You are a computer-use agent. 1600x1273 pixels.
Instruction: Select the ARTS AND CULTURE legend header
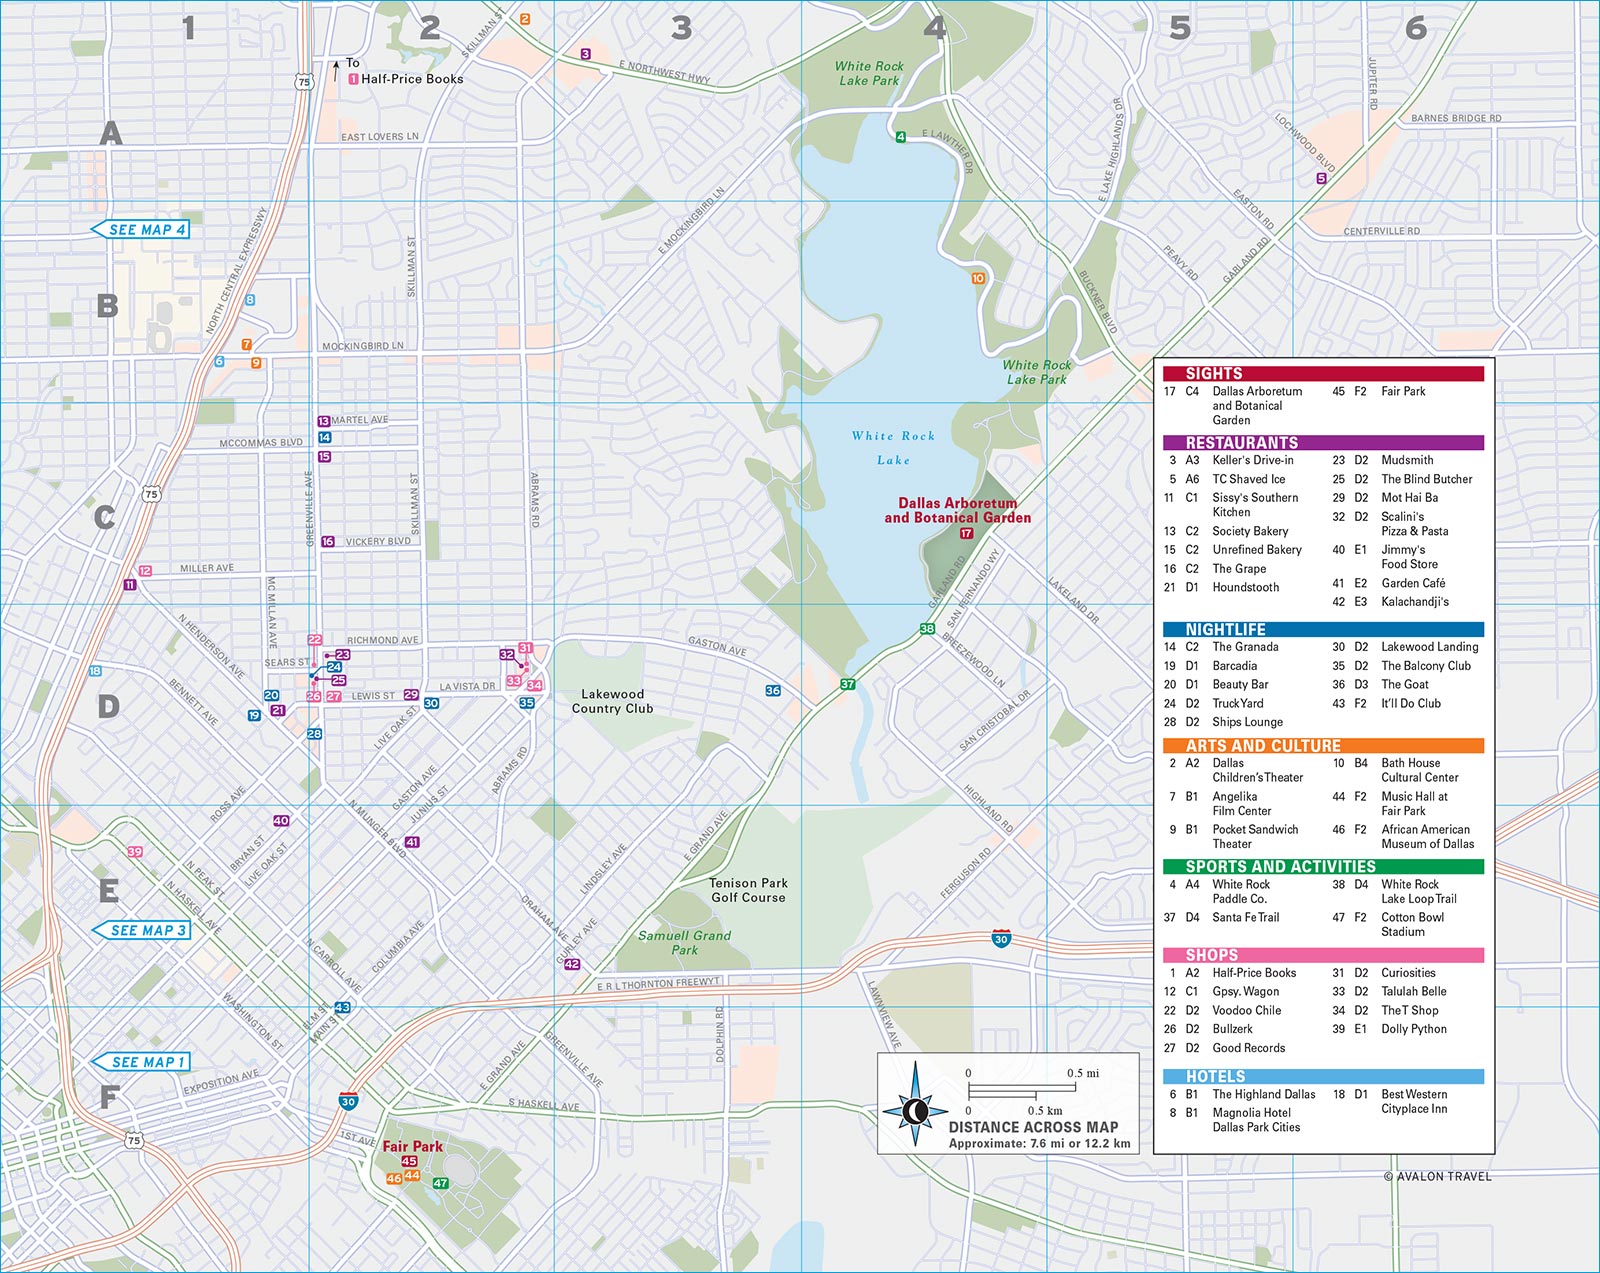tap(1323, 745)
